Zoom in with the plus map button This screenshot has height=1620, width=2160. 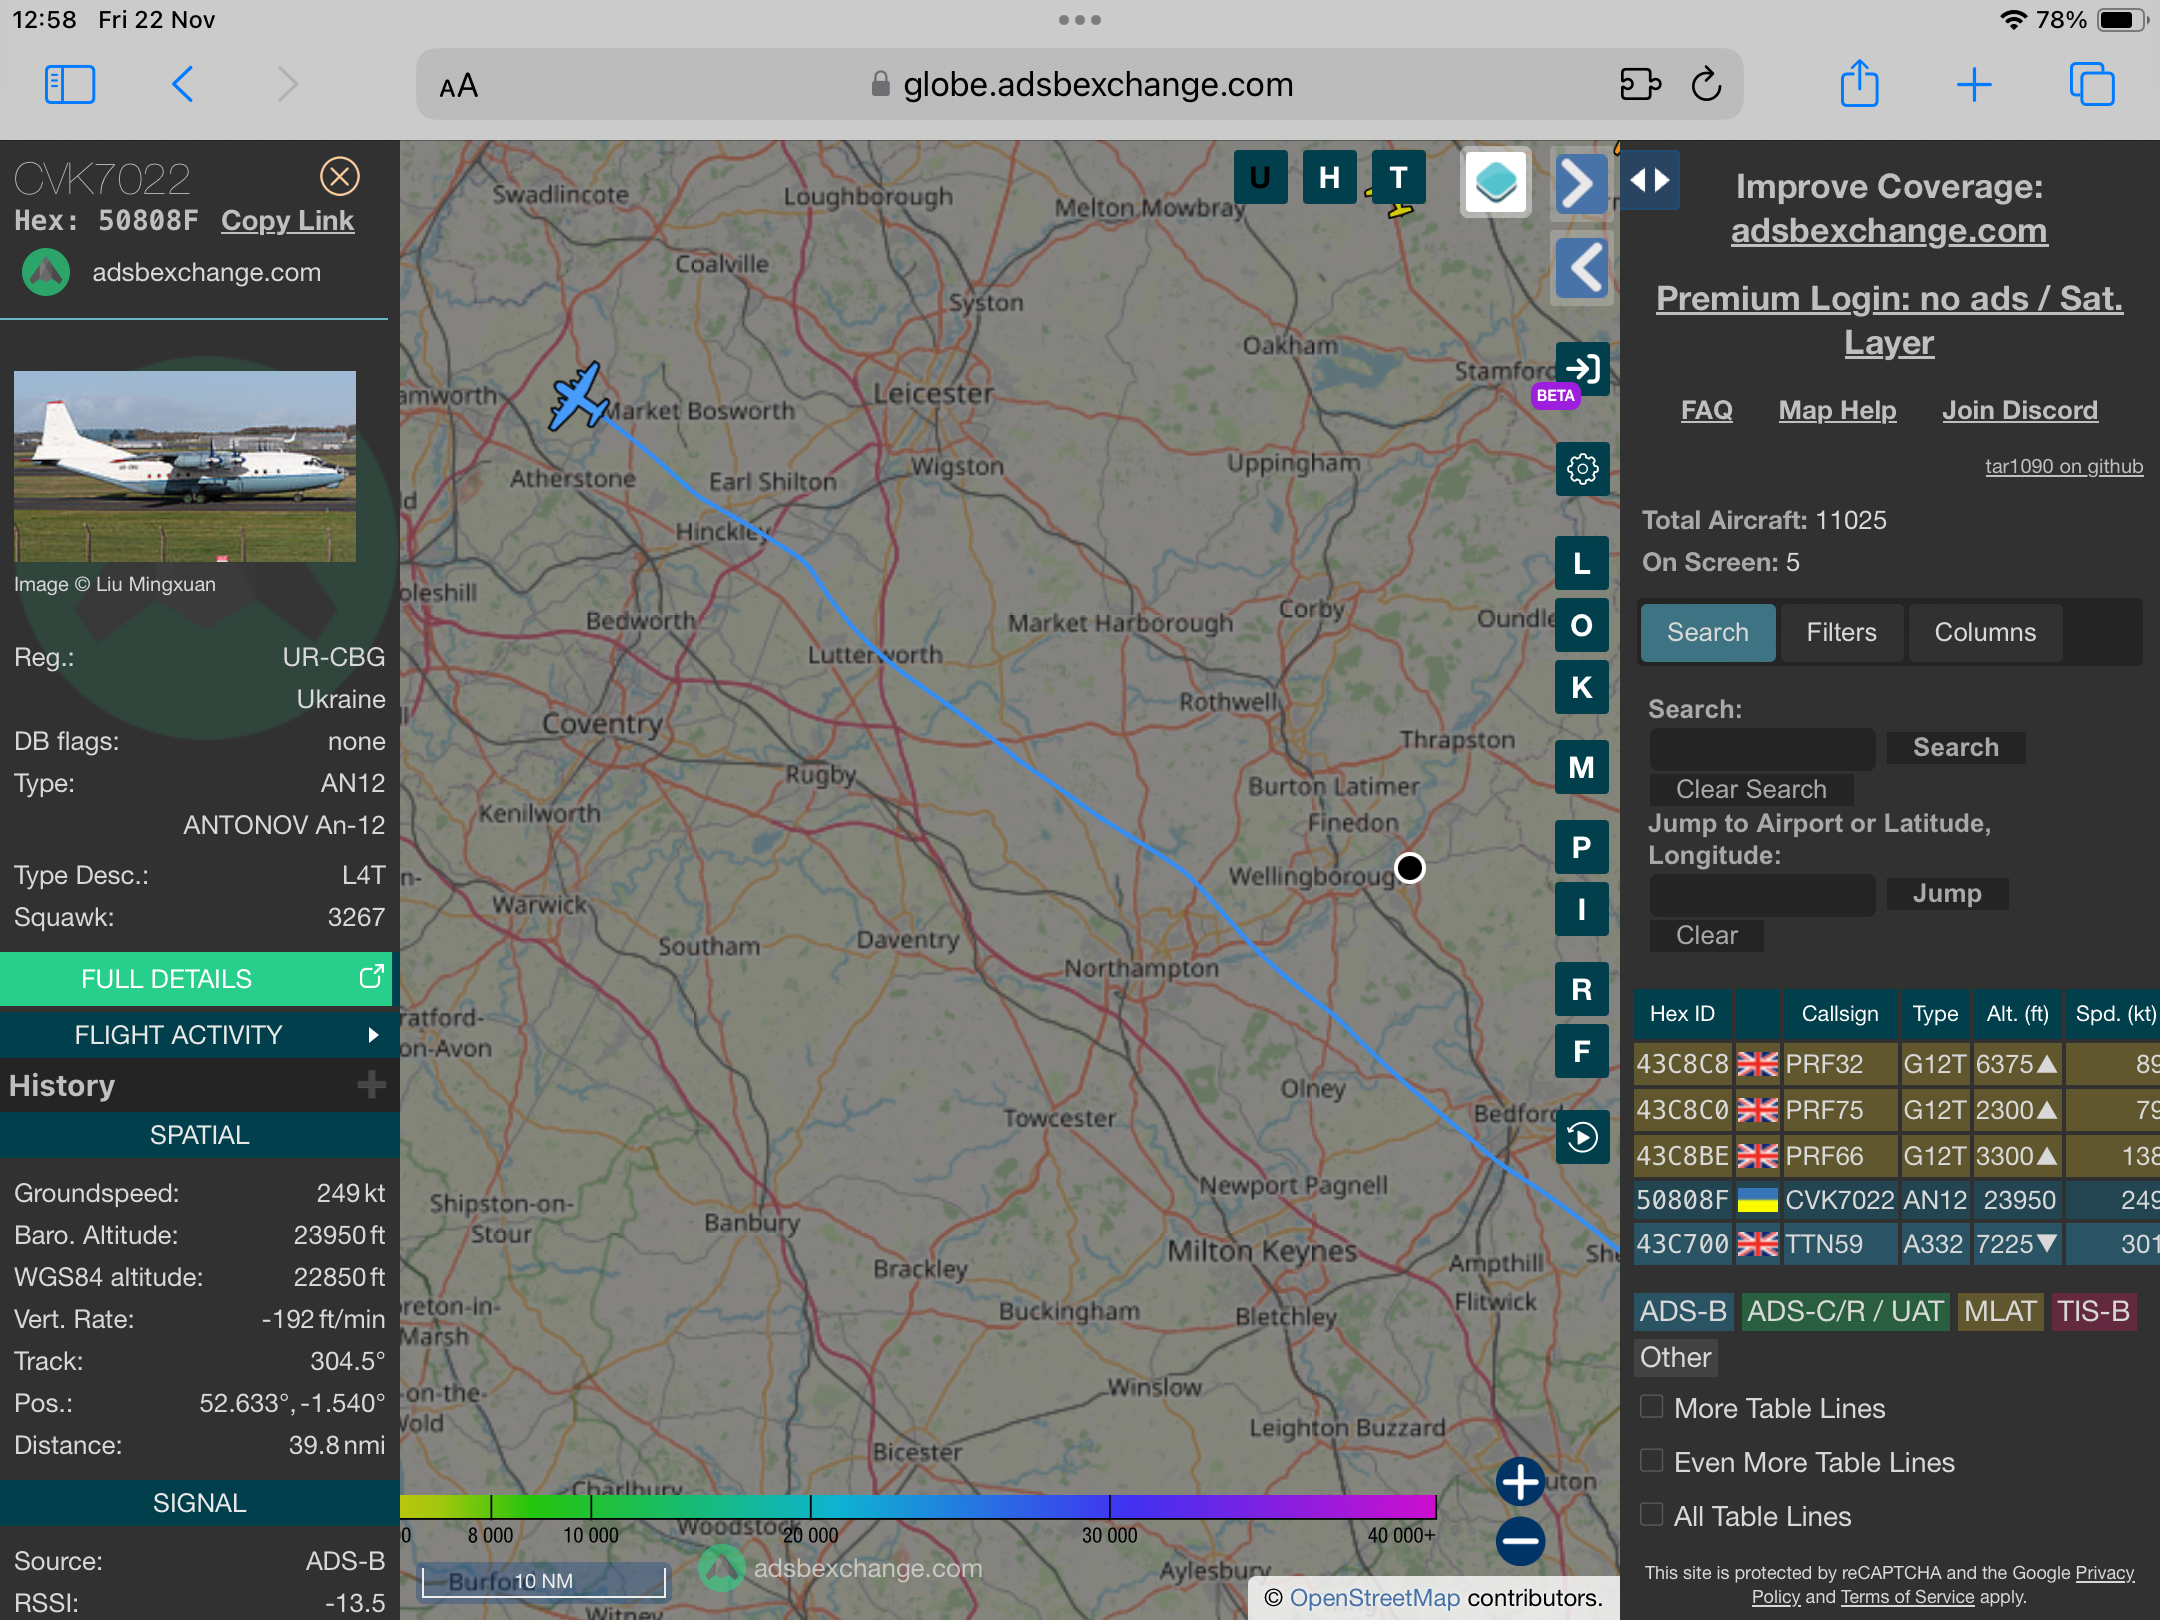click(1520, 1481)
